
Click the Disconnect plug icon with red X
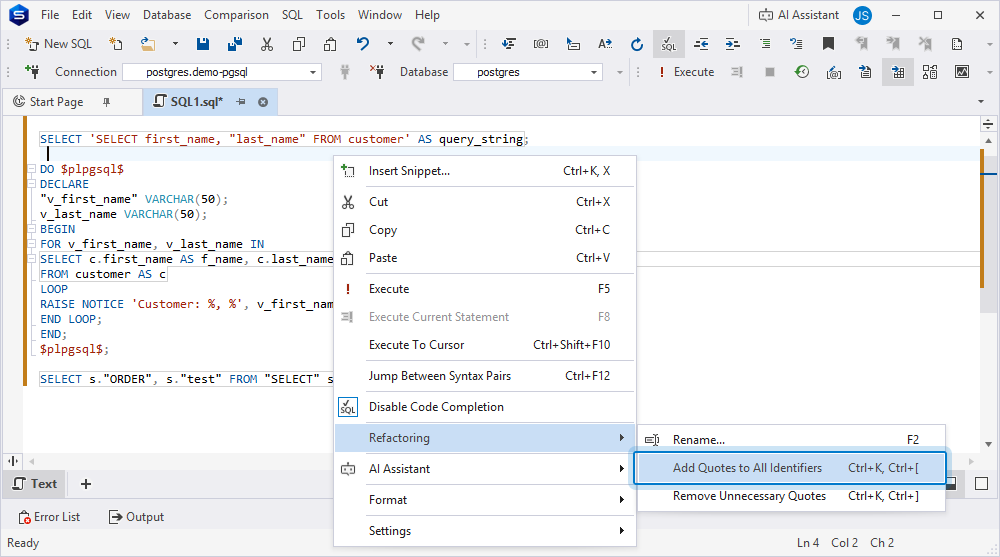point(378,71)
